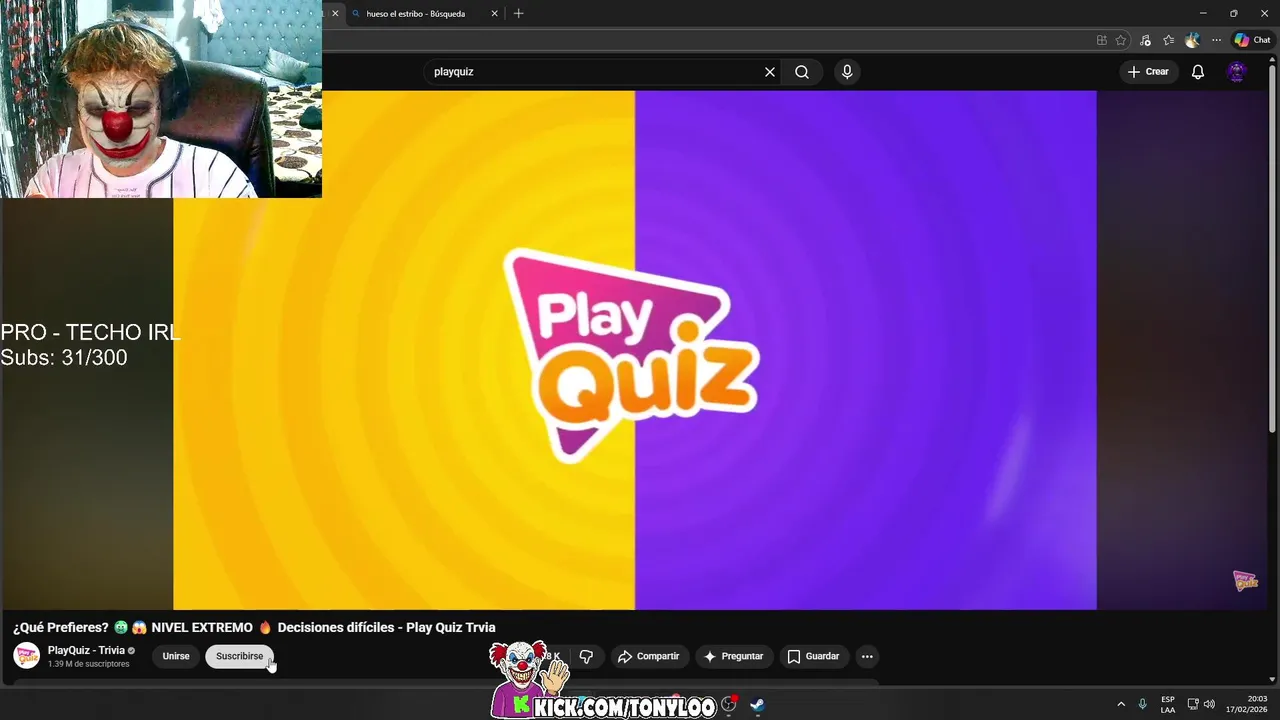Click the PlayQuiz watermark in video corner
Screen dimensions: 1280x720
pyautogui.click(x=1245, y=581)
